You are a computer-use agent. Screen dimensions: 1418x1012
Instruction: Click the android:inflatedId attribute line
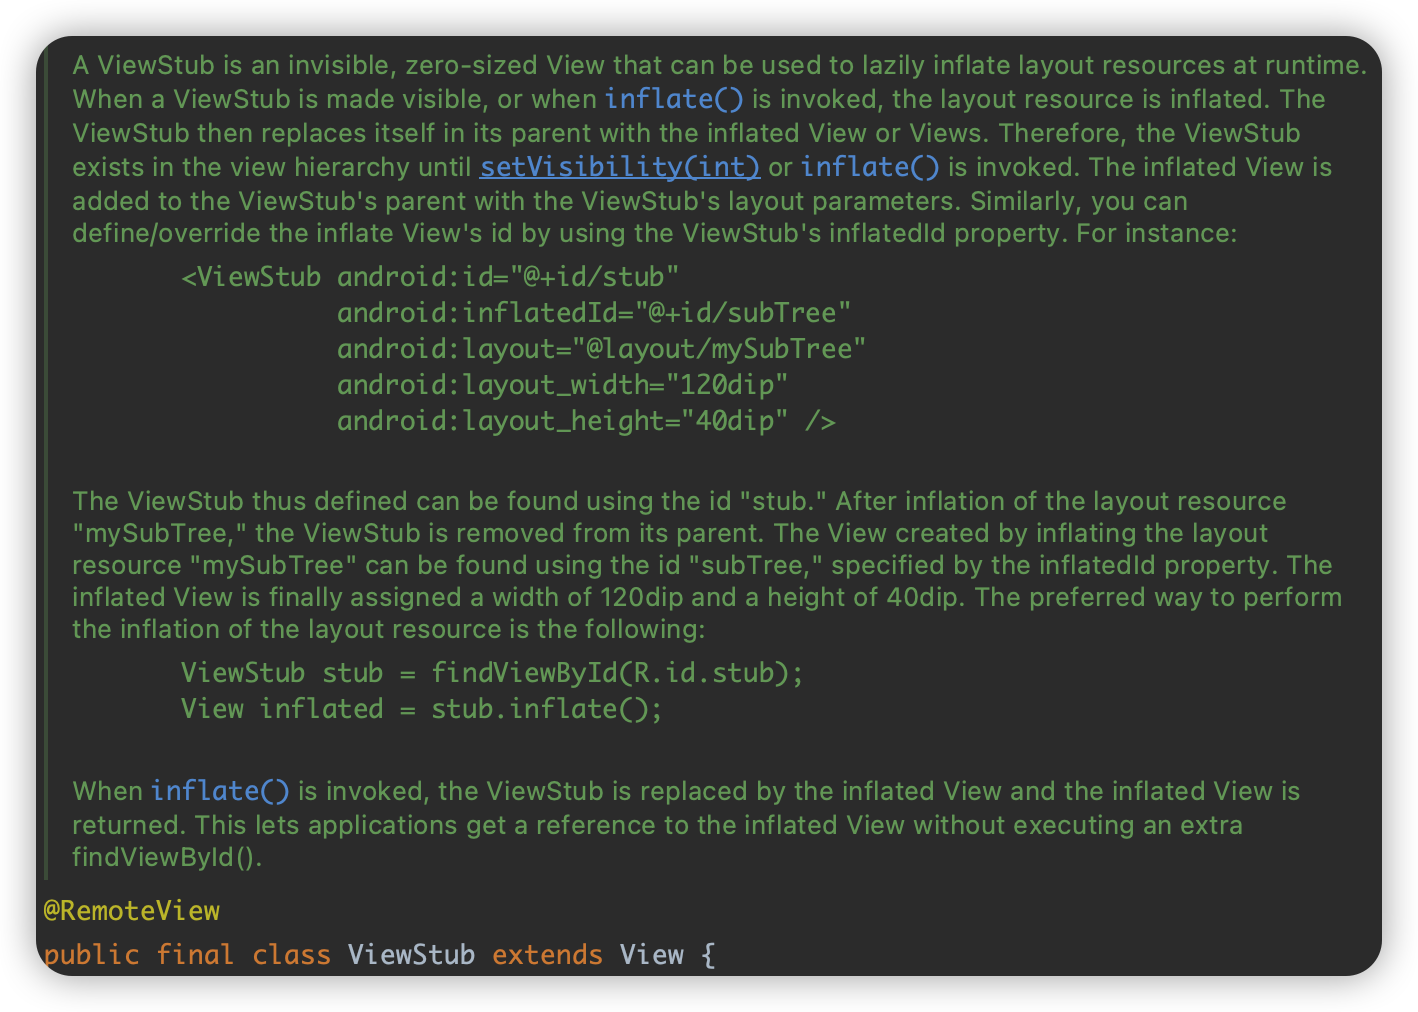(x=594, y=313)
